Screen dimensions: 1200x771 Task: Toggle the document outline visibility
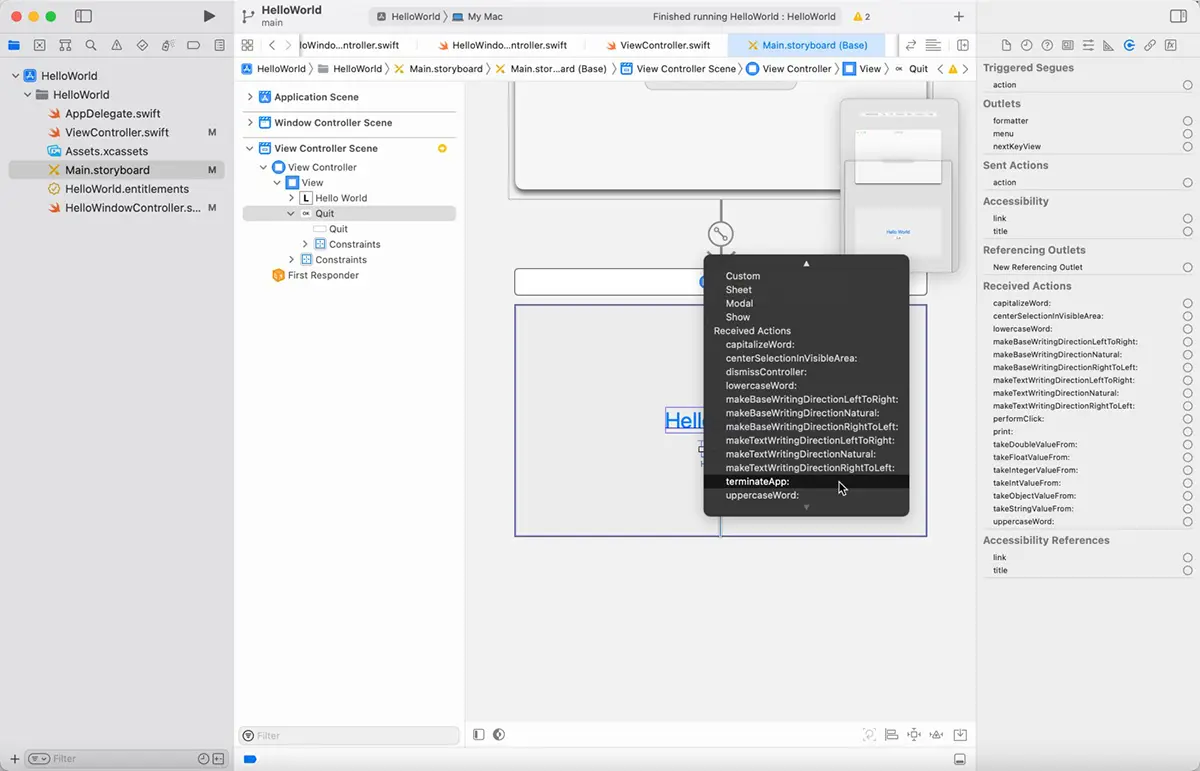point(478,735)
